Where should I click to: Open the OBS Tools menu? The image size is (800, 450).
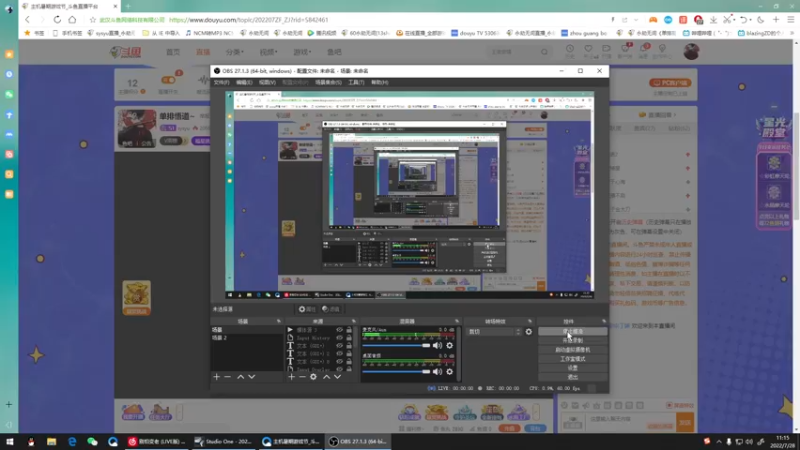coord(356,82)
